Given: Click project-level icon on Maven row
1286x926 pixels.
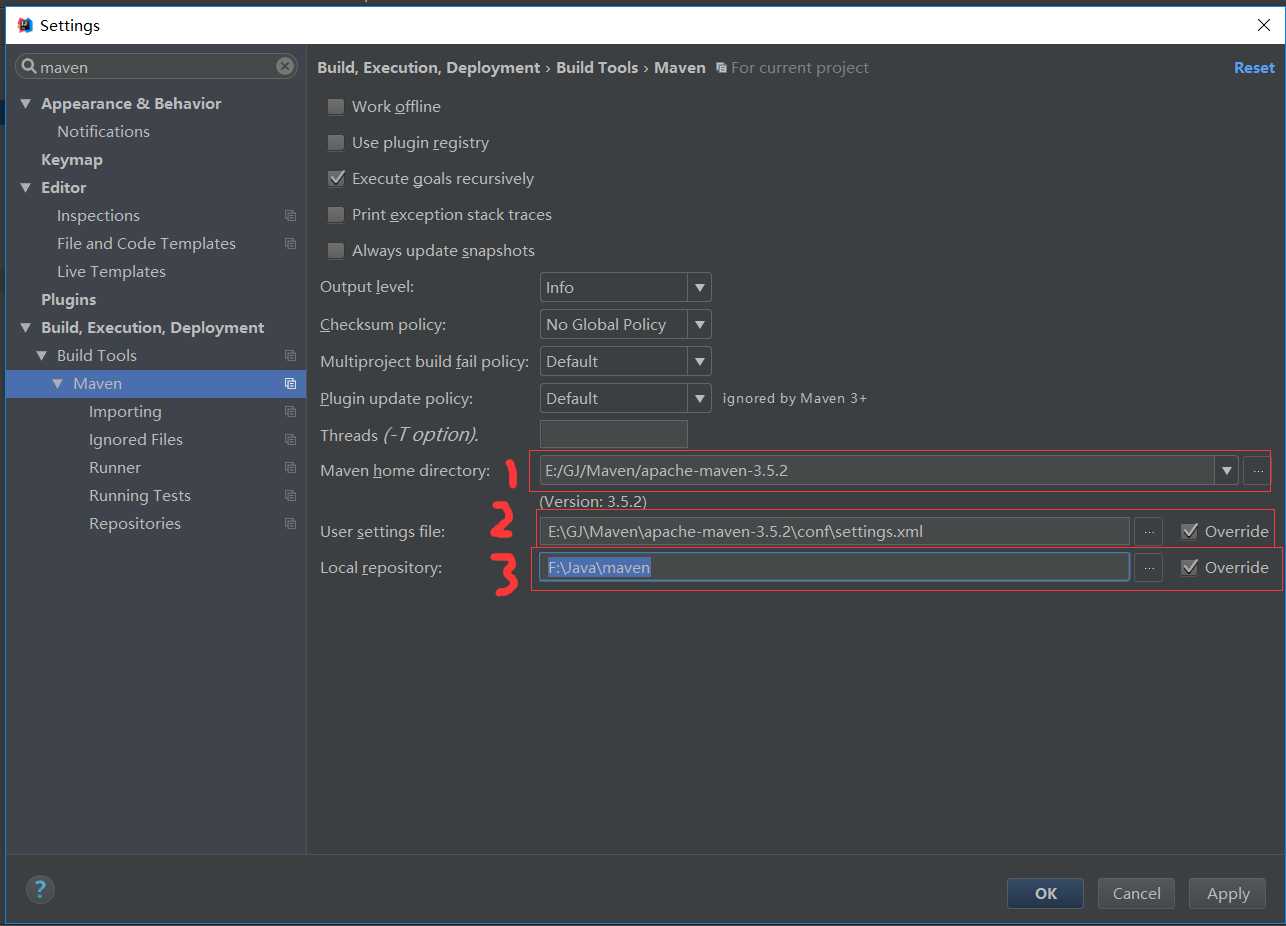Looking at the screenshot, I should pyautogui.click(x=290, y=384).
